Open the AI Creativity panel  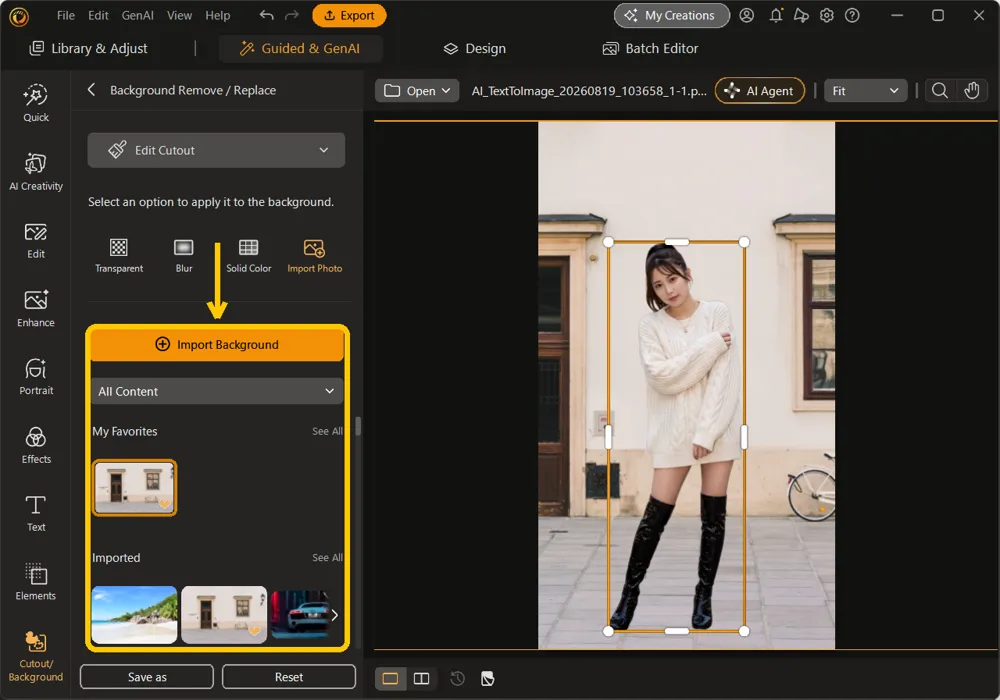pyautogui.click(x=36, y=172)
